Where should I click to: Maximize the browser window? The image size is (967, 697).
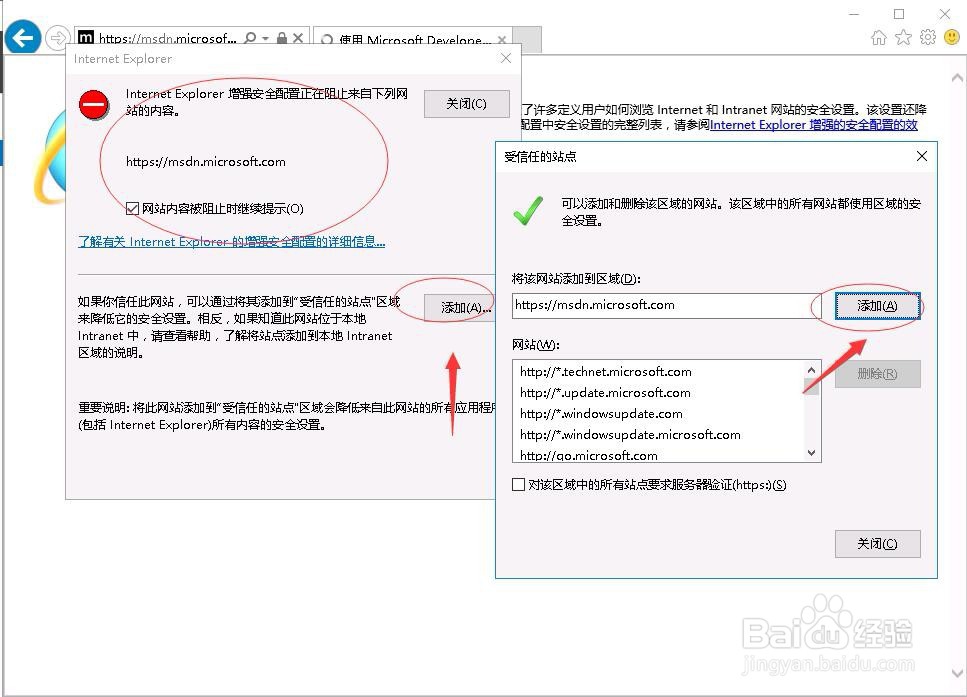[899, 14]
